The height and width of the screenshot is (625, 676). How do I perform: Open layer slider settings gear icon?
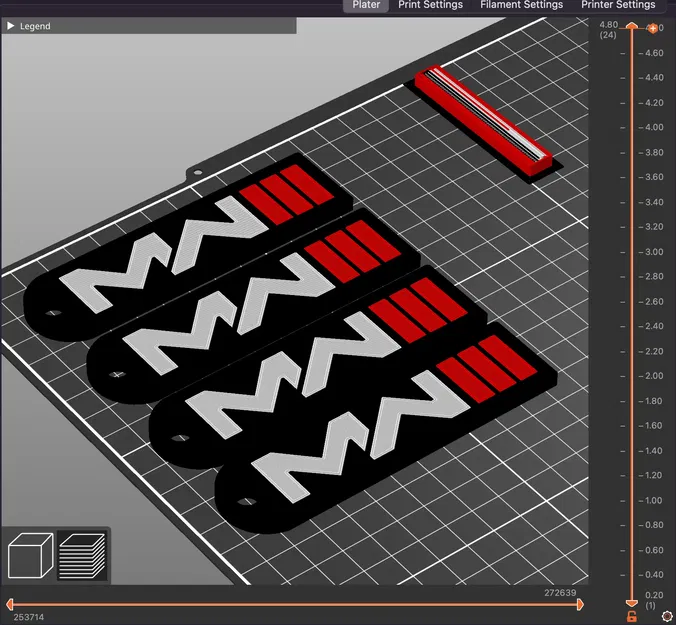coord(667,616)
